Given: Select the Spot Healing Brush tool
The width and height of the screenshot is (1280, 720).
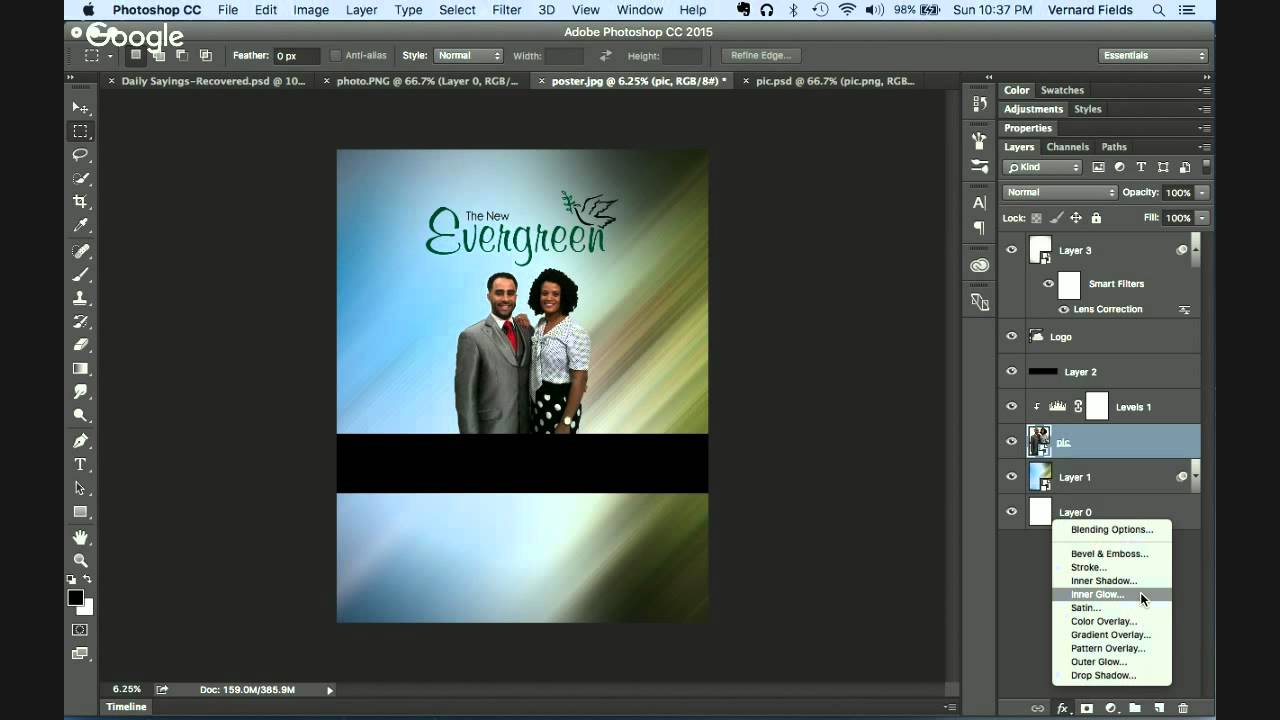Looking at the screenshot, I should click(x=80, y=251).
